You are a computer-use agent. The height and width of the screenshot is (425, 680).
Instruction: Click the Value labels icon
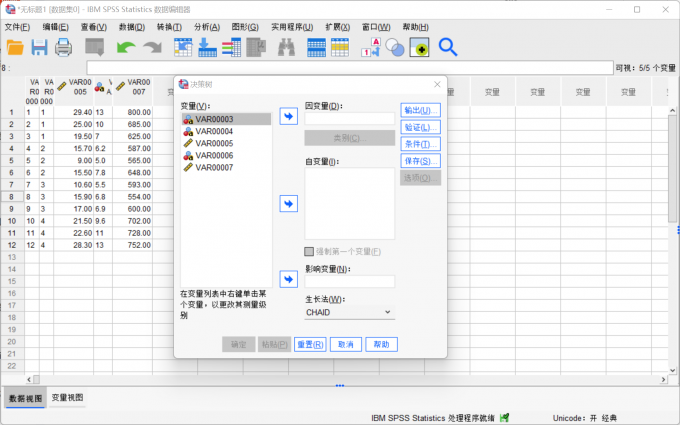tap(371, 47)
